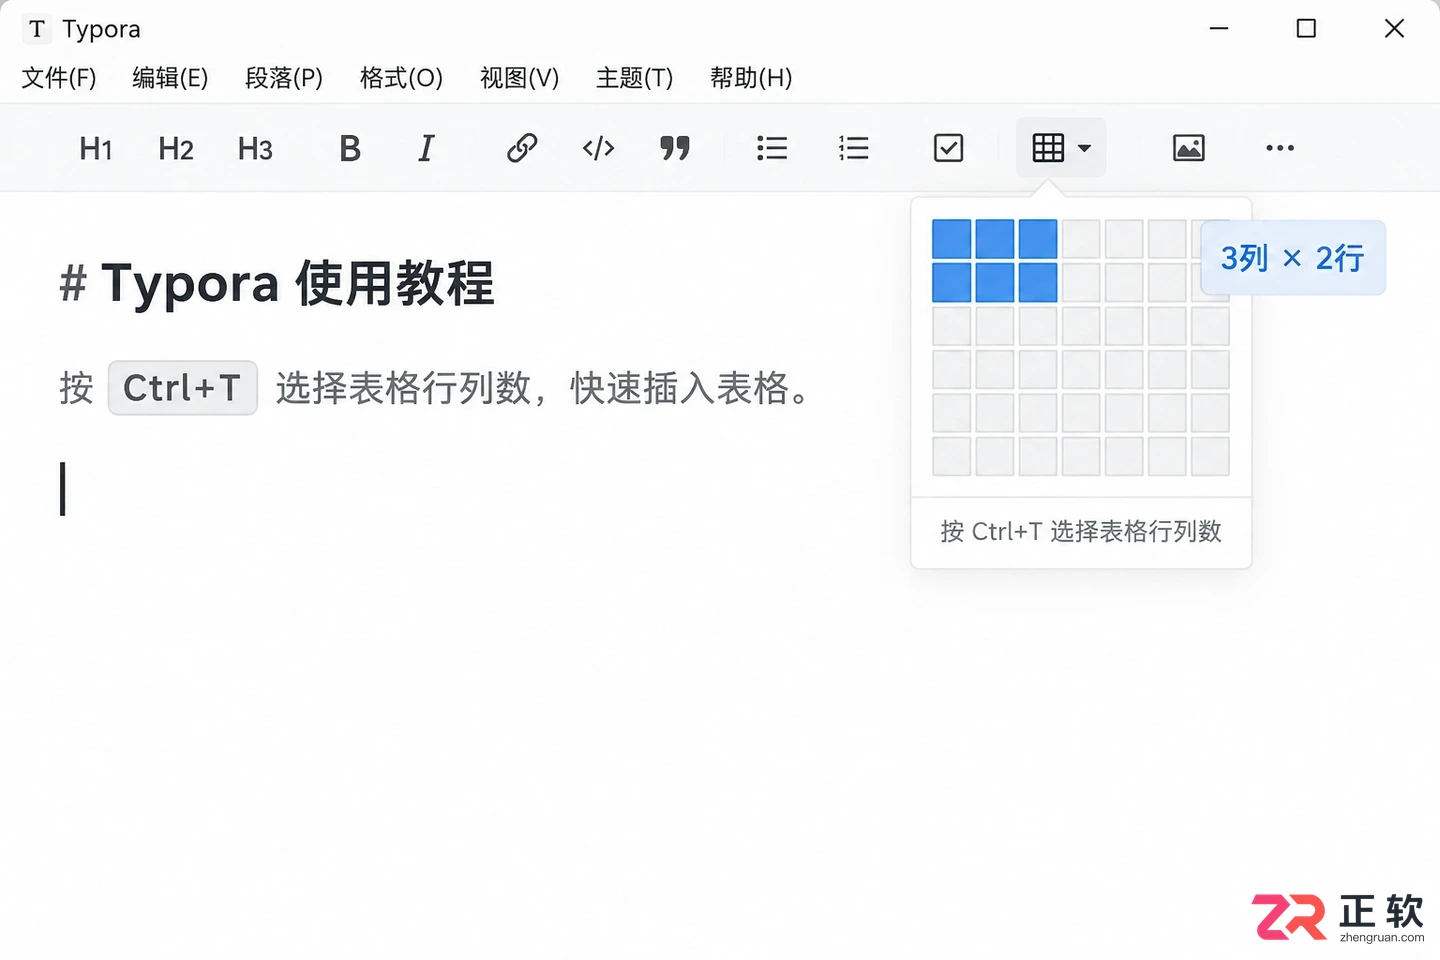Click the text '选择表格行列数，快速插入表格。'
The height and width of the screenshot is (960, 1440).
click(545, 388)
